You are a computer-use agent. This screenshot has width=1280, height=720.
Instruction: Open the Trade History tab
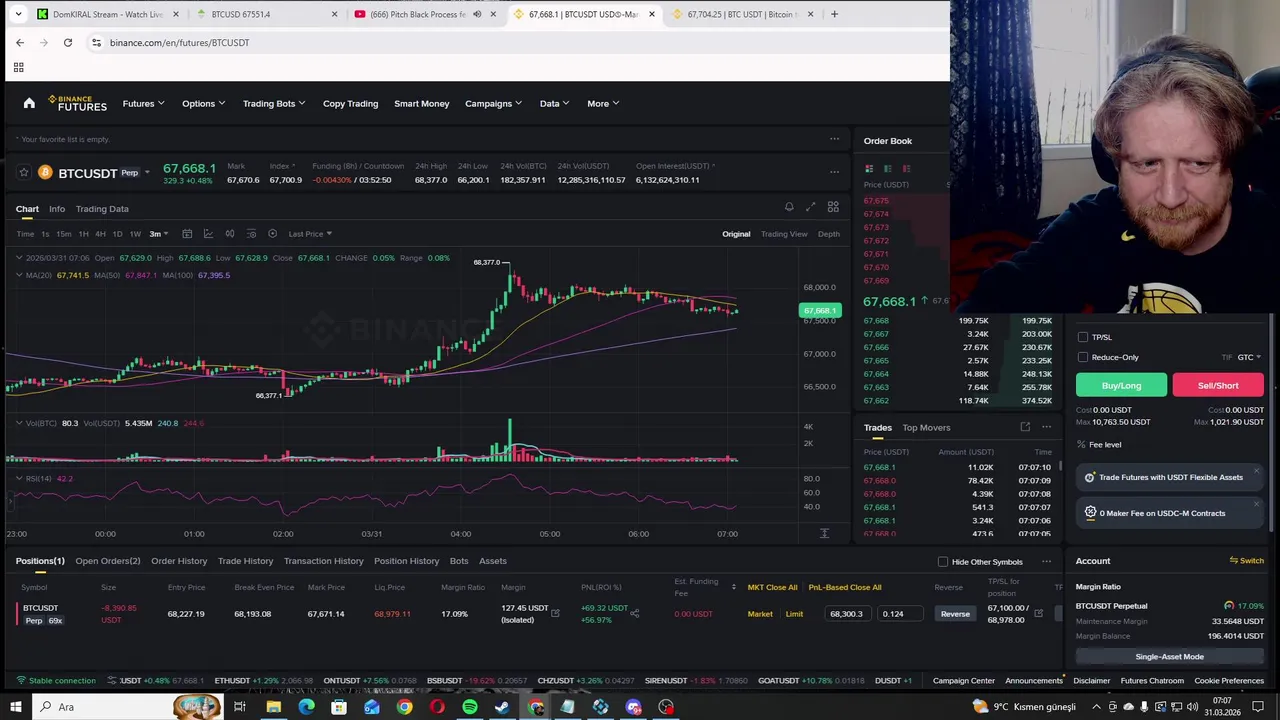[245, 561]
